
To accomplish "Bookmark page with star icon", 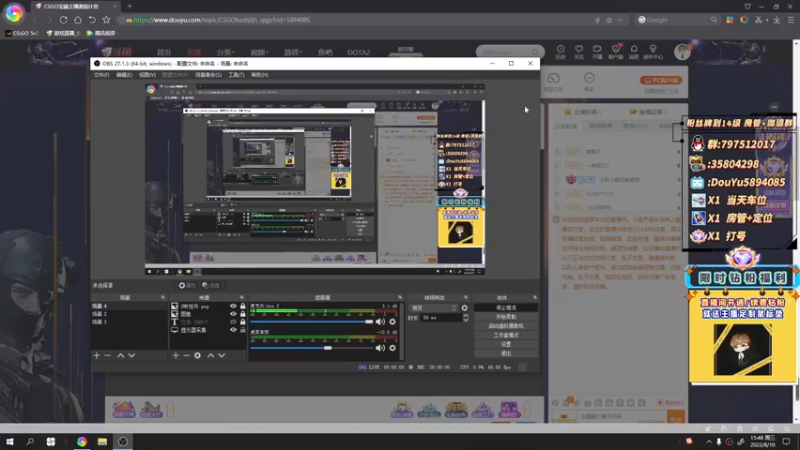I will tap(106, 20).
